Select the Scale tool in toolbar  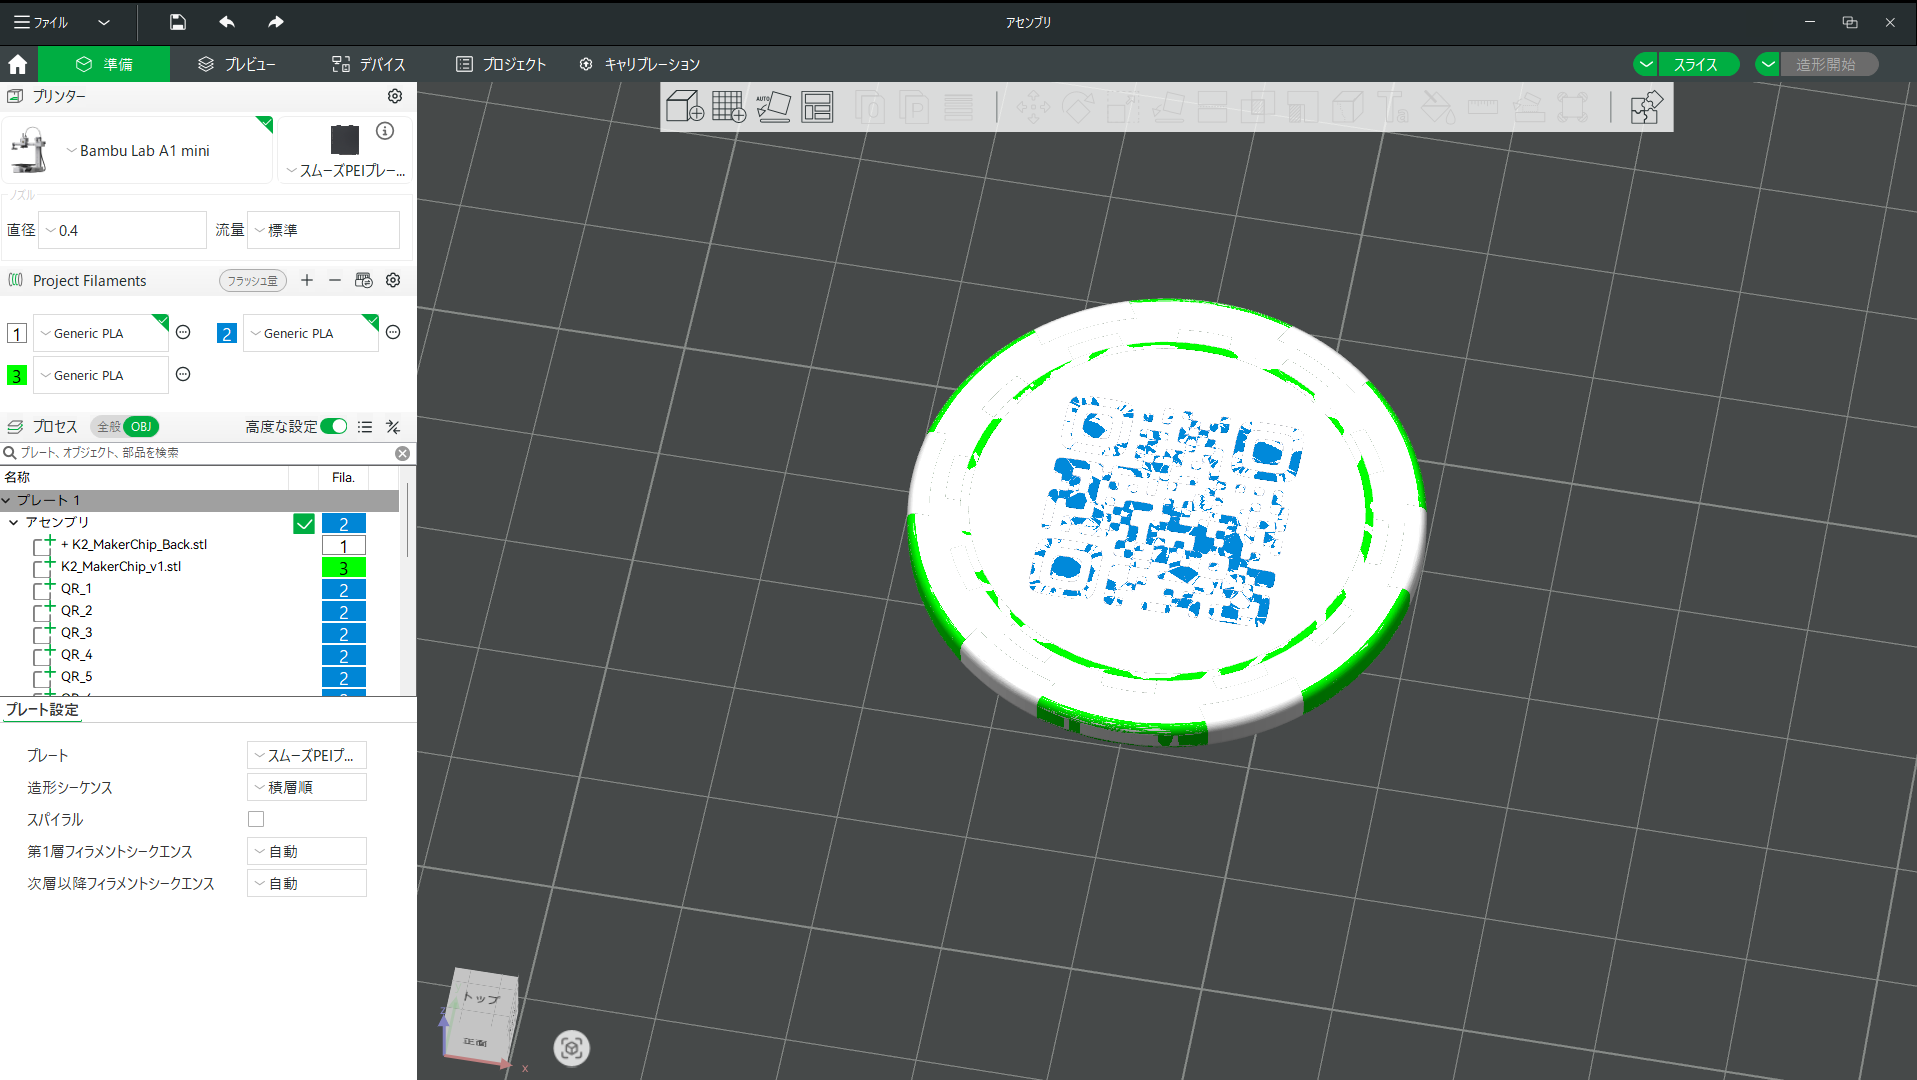click(x=1123, y=107)
